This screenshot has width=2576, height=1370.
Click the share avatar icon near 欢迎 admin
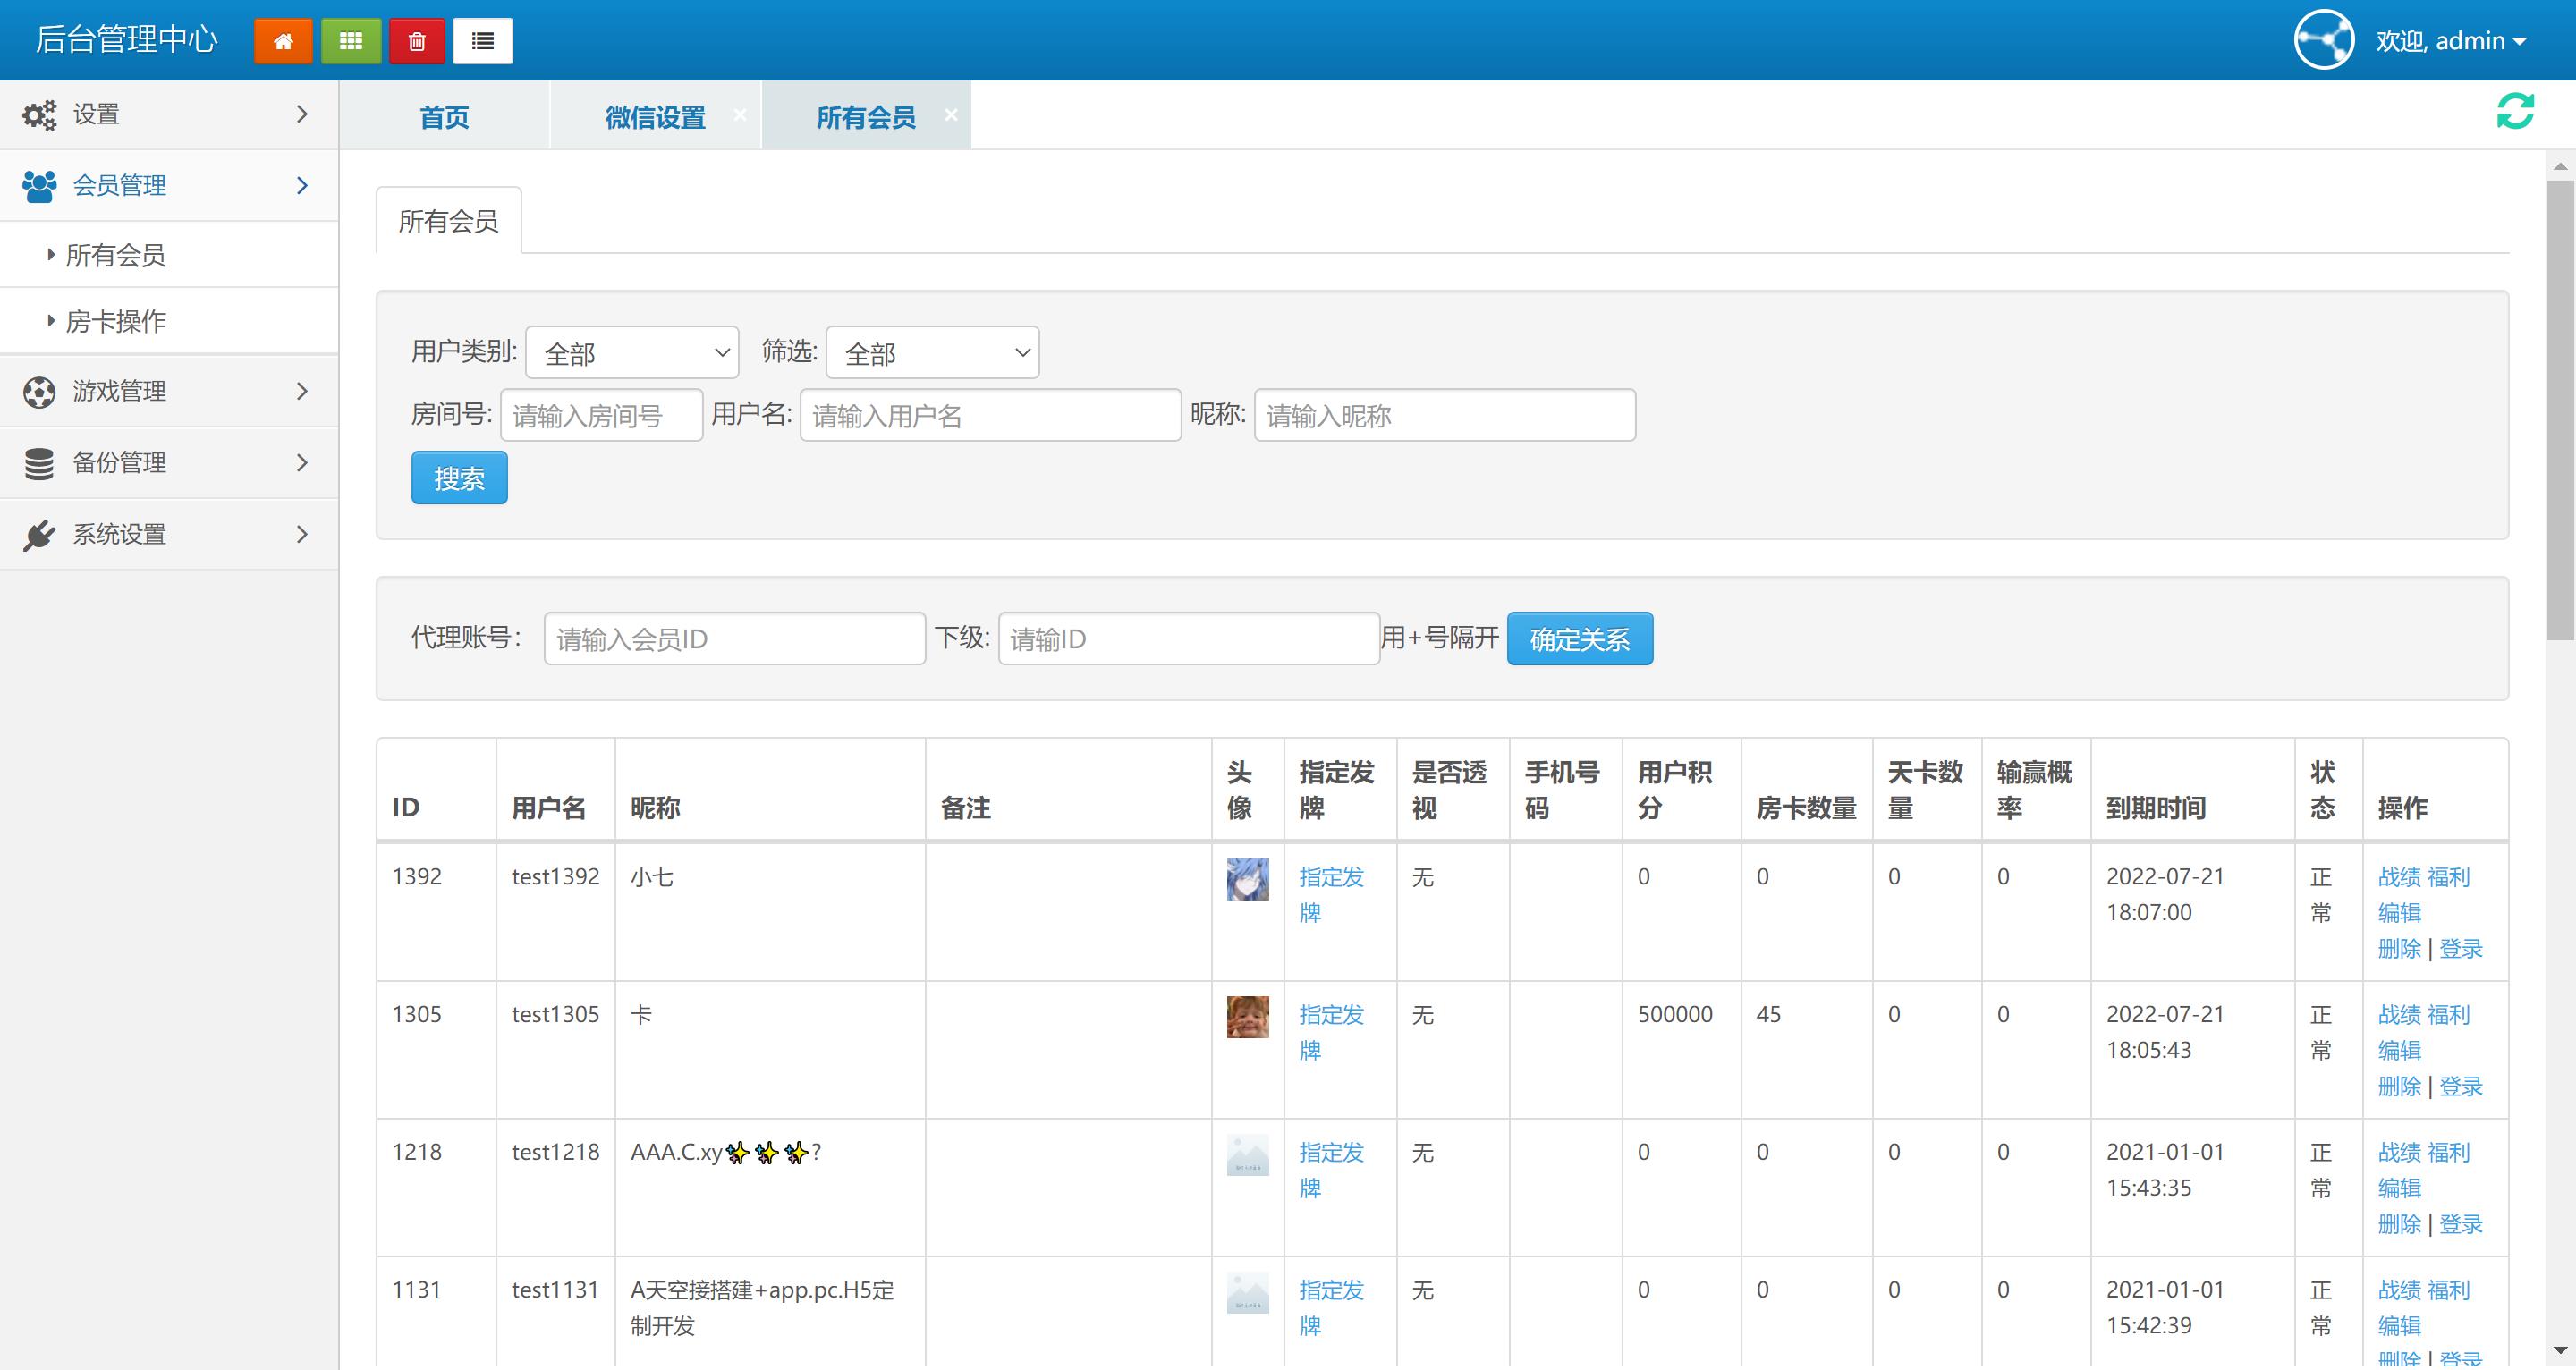(2324, 40)
